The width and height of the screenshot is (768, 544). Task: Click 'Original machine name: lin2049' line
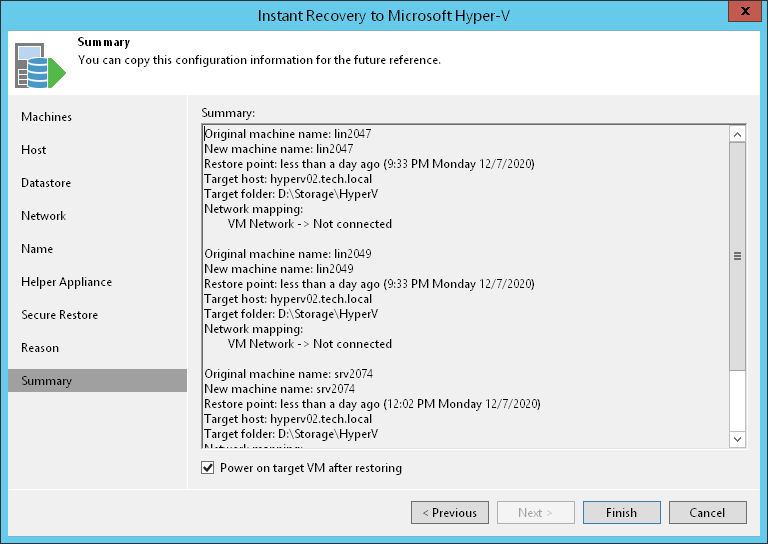pos(288,254)
